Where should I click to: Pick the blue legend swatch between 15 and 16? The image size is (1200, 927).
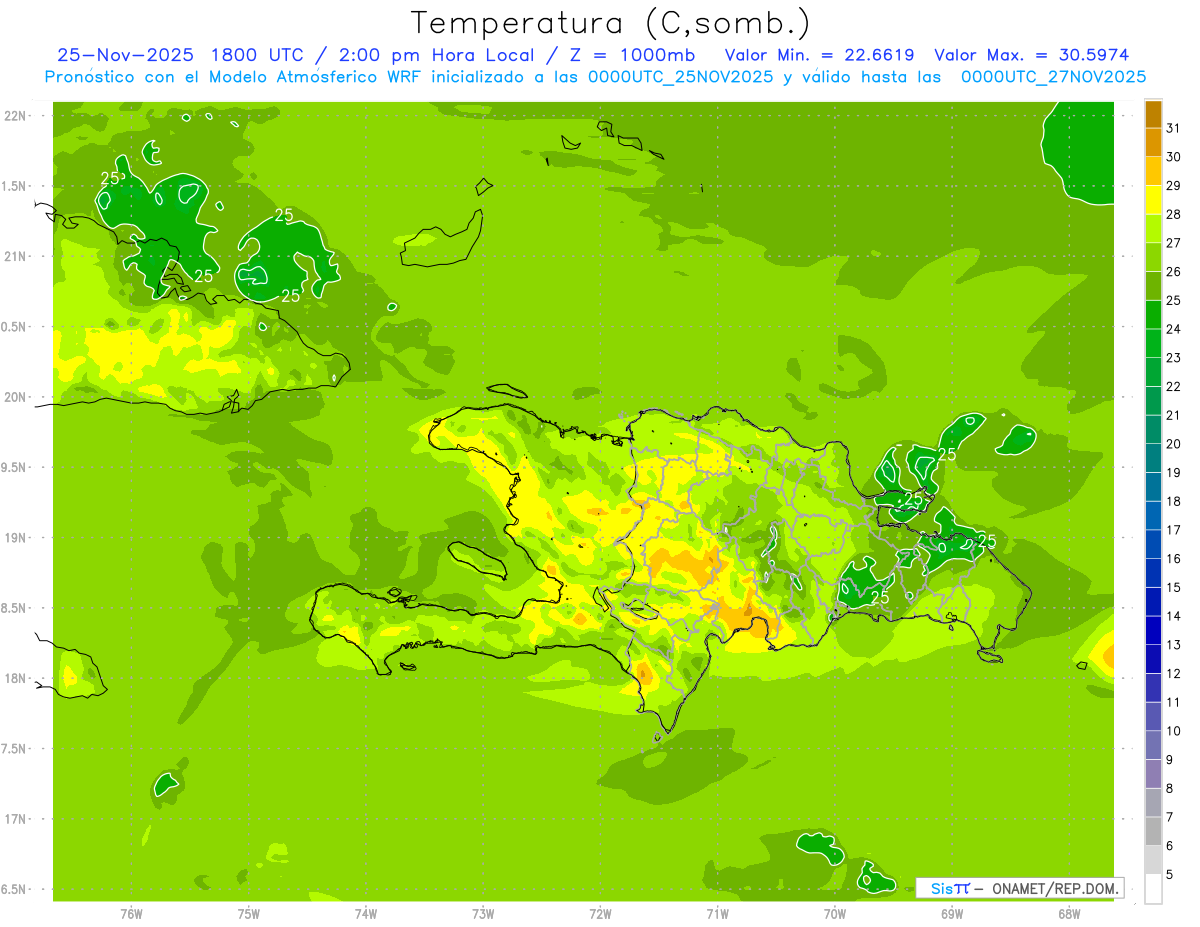tap(1153, 574)
